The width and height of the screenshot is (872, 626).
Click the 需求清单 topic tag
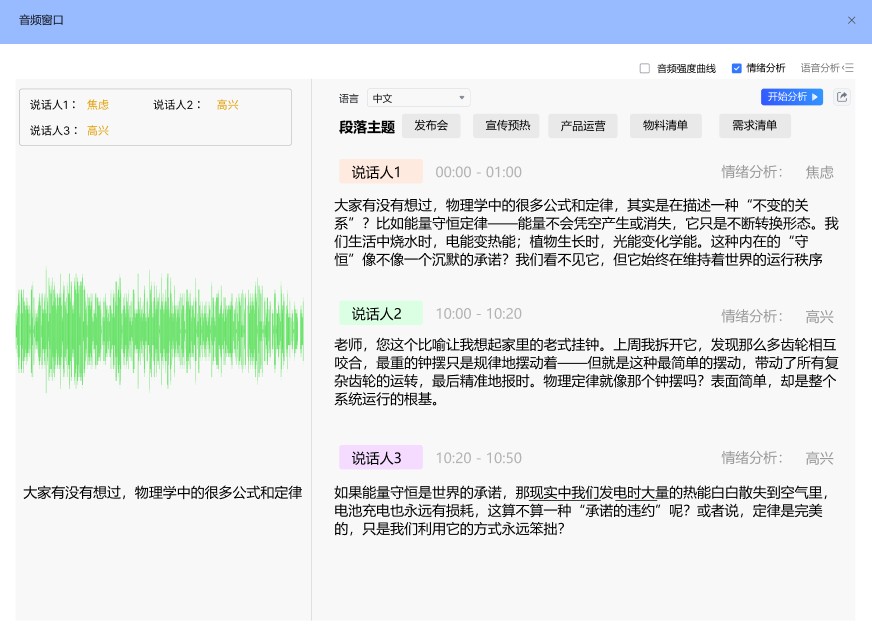pyautogui.click(x=755, y=126)
